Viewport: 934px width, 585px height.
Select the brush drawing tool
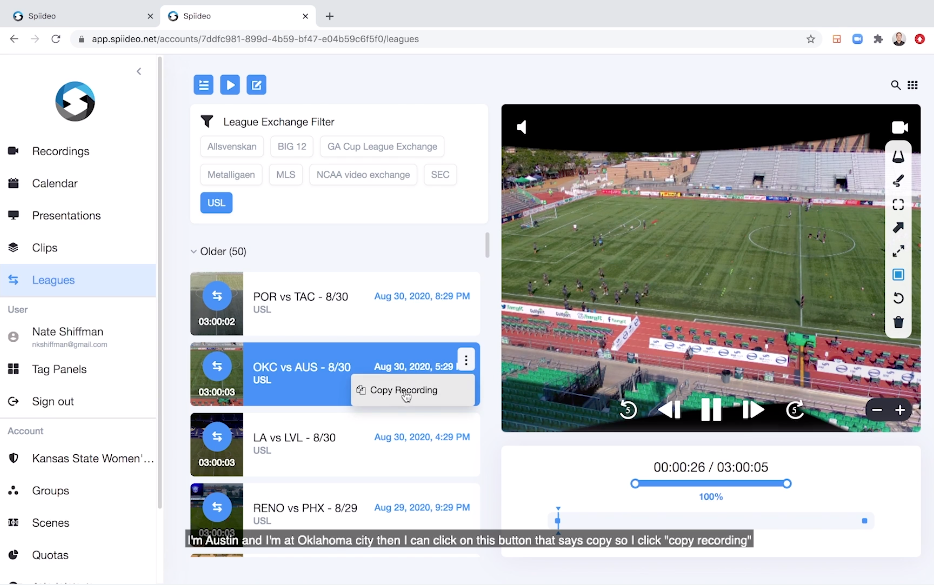[898, 181]
